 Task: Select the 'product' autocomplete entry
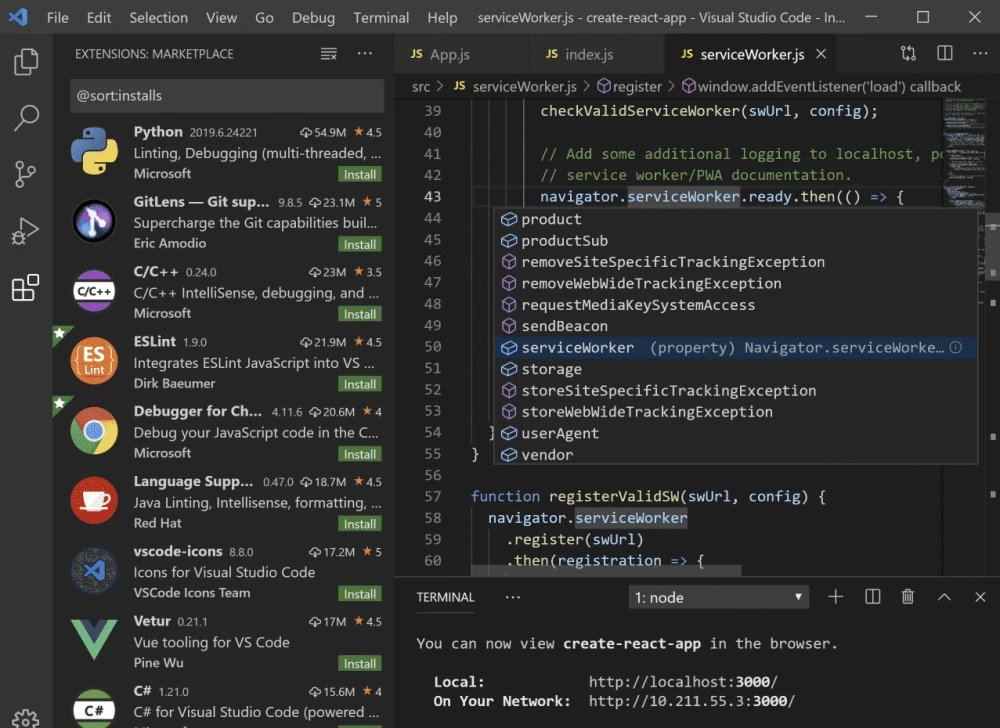tap(736, 219)
